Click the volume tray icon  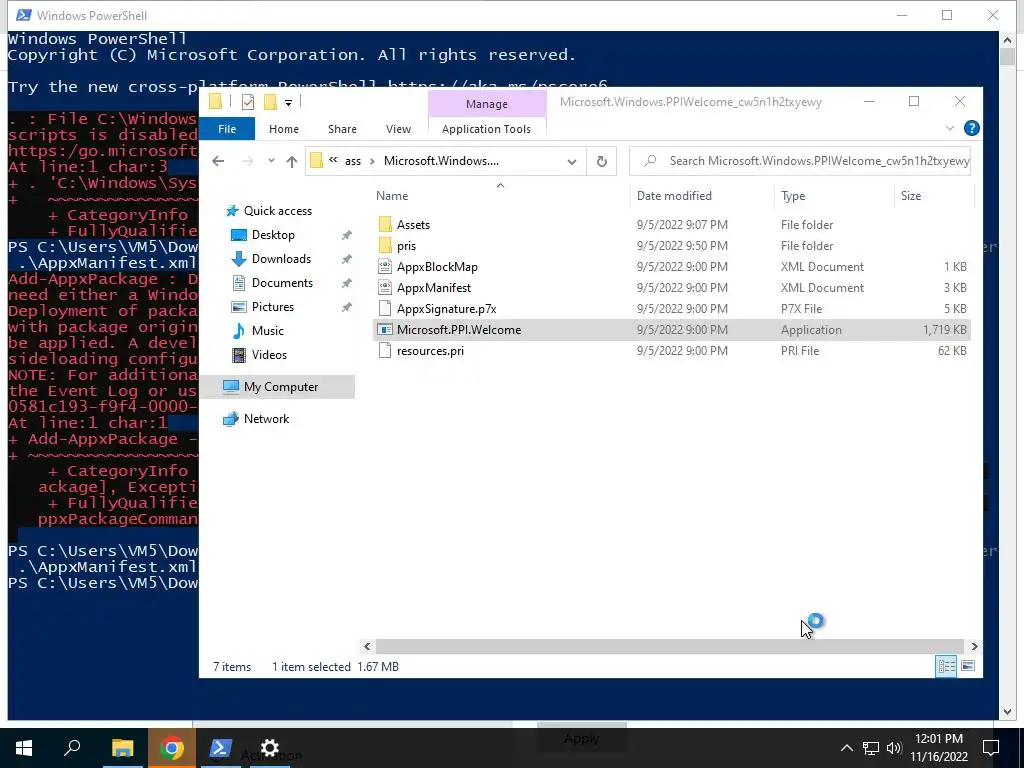[x=894, y=748]
